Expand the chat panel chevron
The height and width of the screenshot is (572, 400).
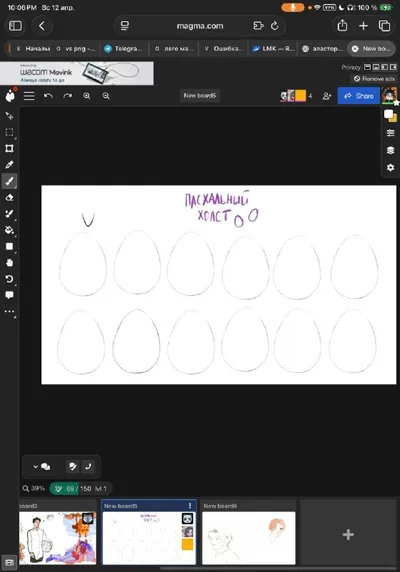35,466
